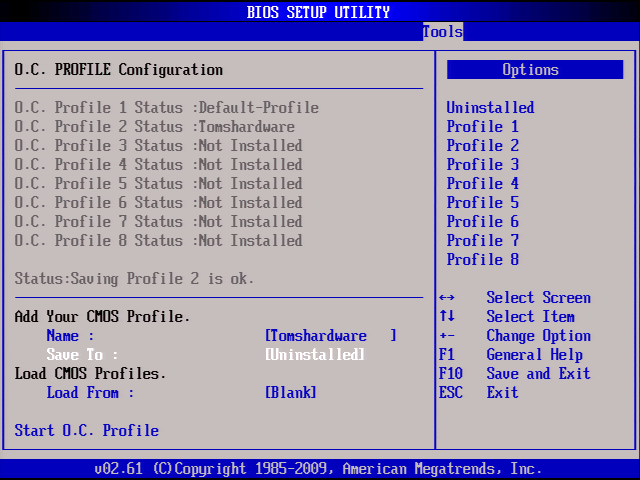This screenshot has width=640, height=480.
Task: Choose Profile 7 in Options list
Action: click(482, 240)
